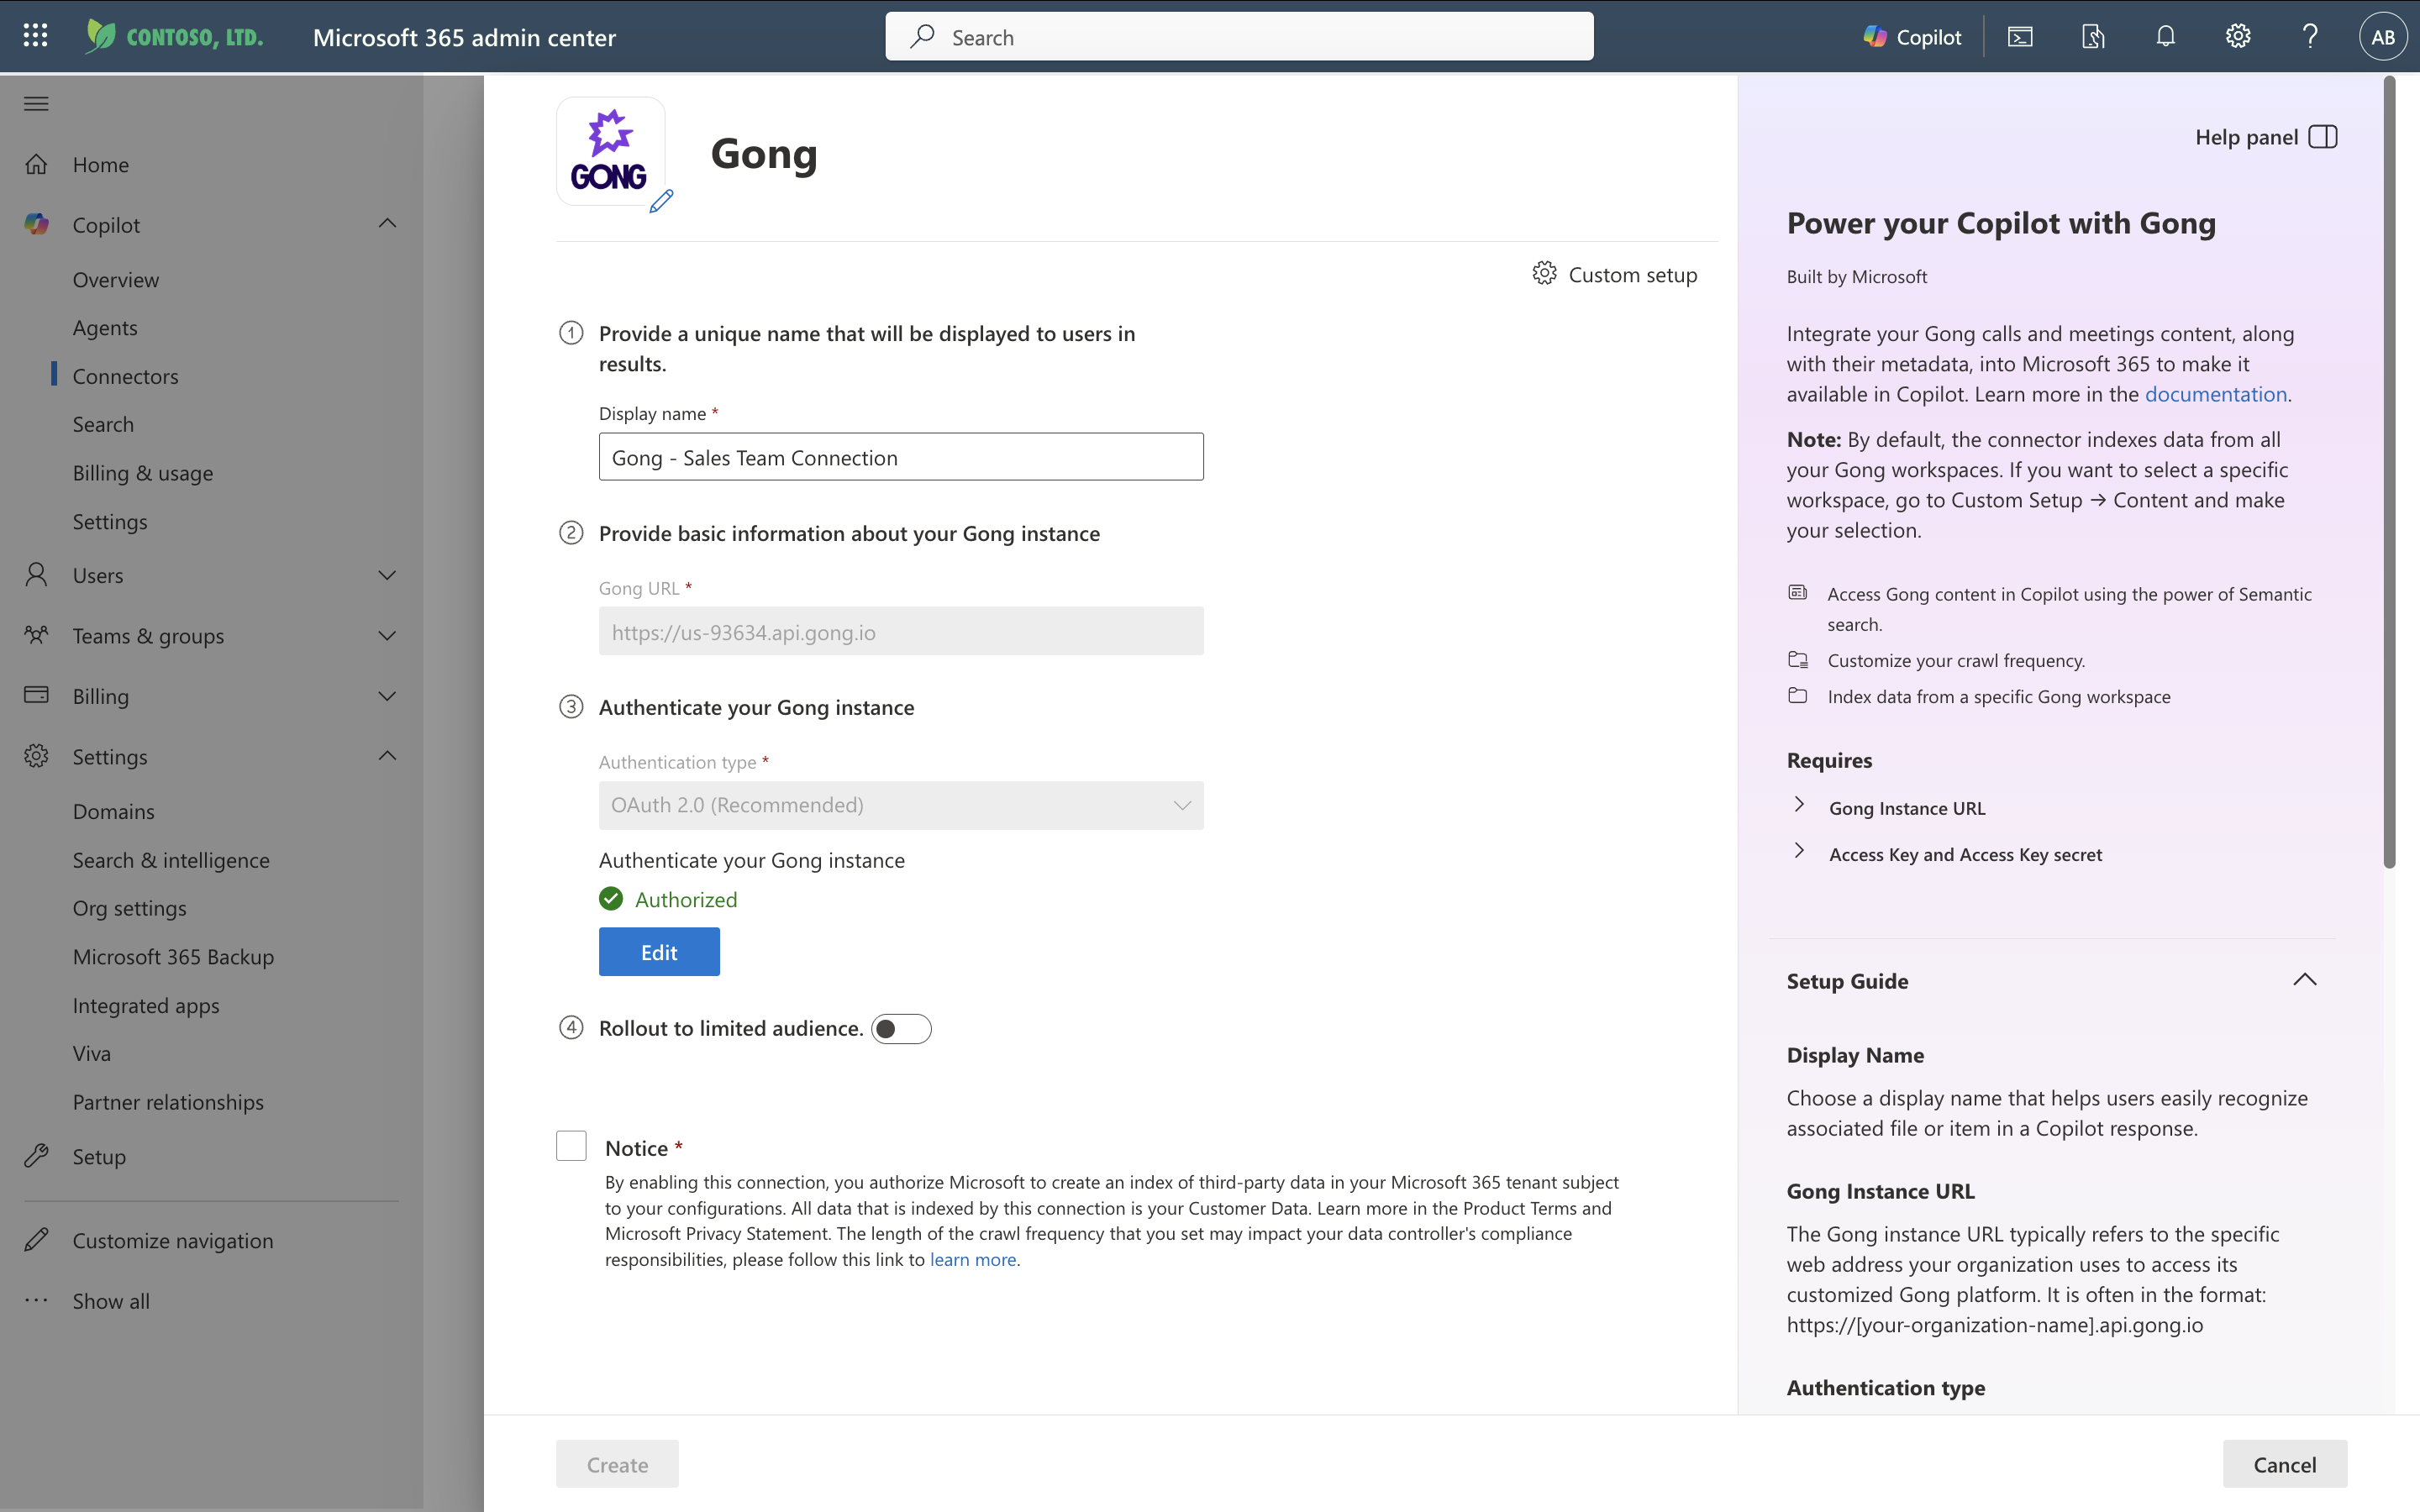The height and width of the screenshot is (1512, 2420).
Task: Open the AB profile avatar
Action: point(2382,36)
